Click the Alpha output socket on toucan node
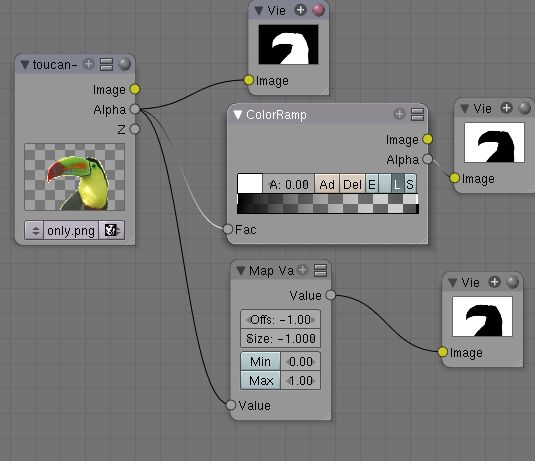Viewport: 535px width, 461px height. click(135, 109)
